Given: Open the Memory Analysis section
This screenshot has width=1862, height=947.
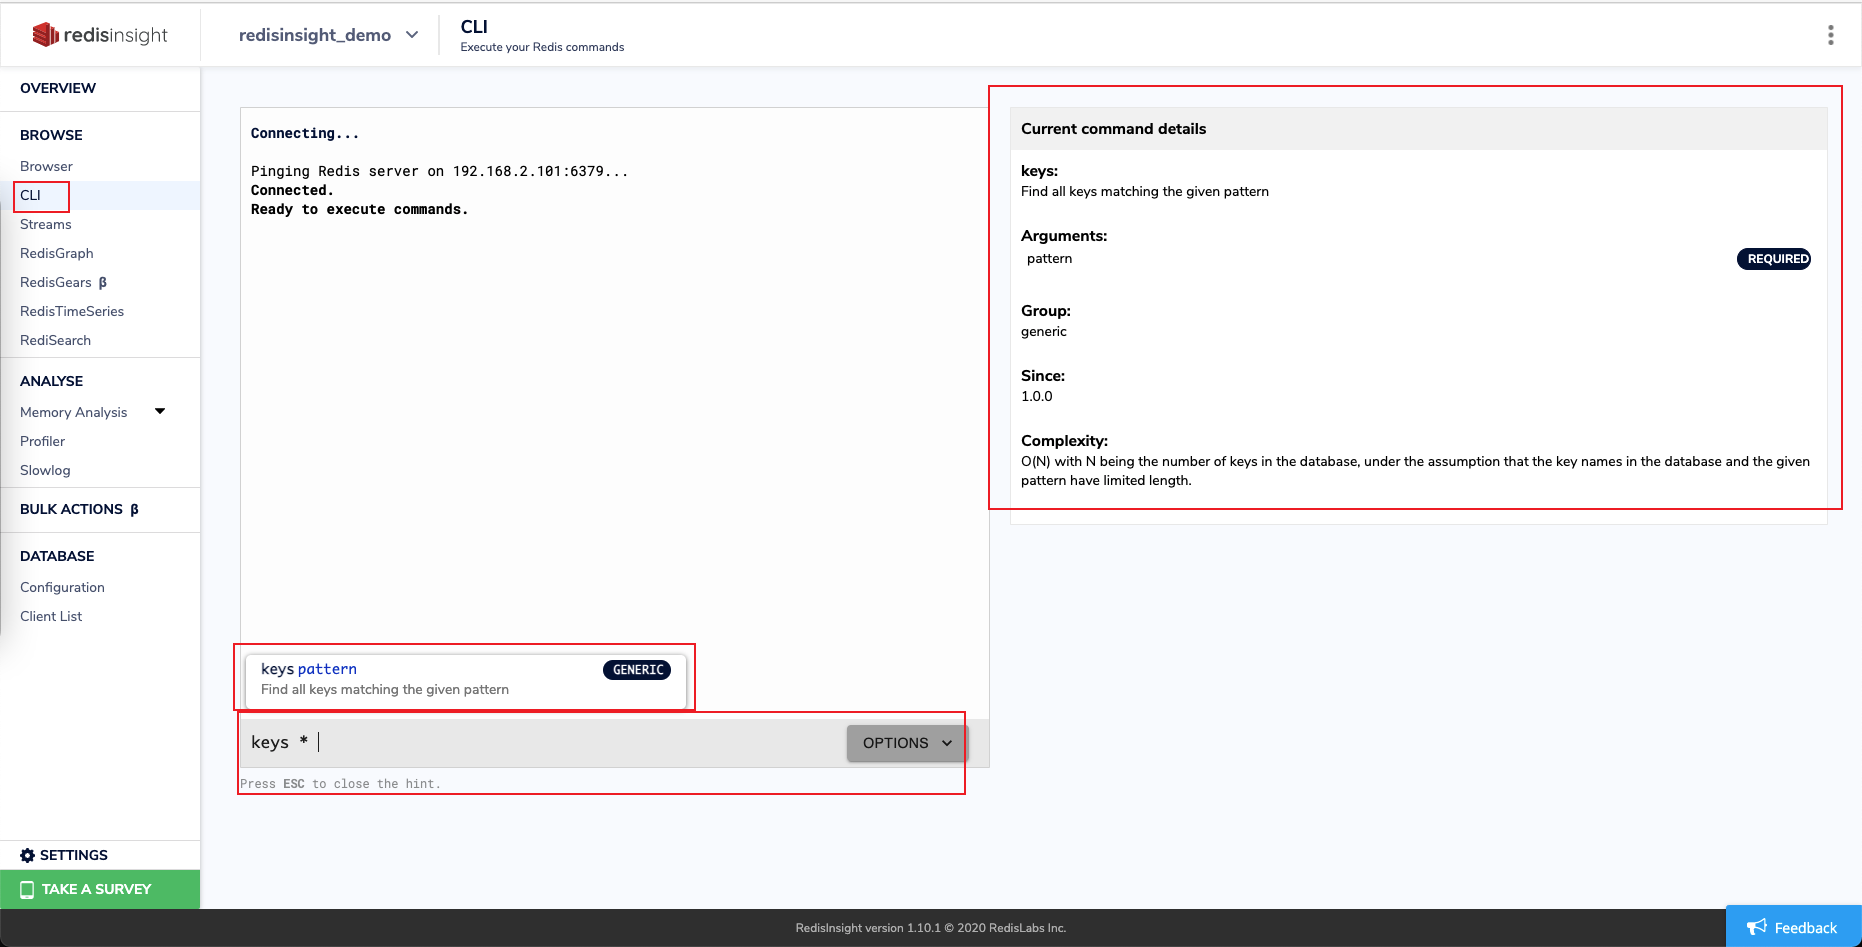Looking at the screenshot, I should point(74,412).
